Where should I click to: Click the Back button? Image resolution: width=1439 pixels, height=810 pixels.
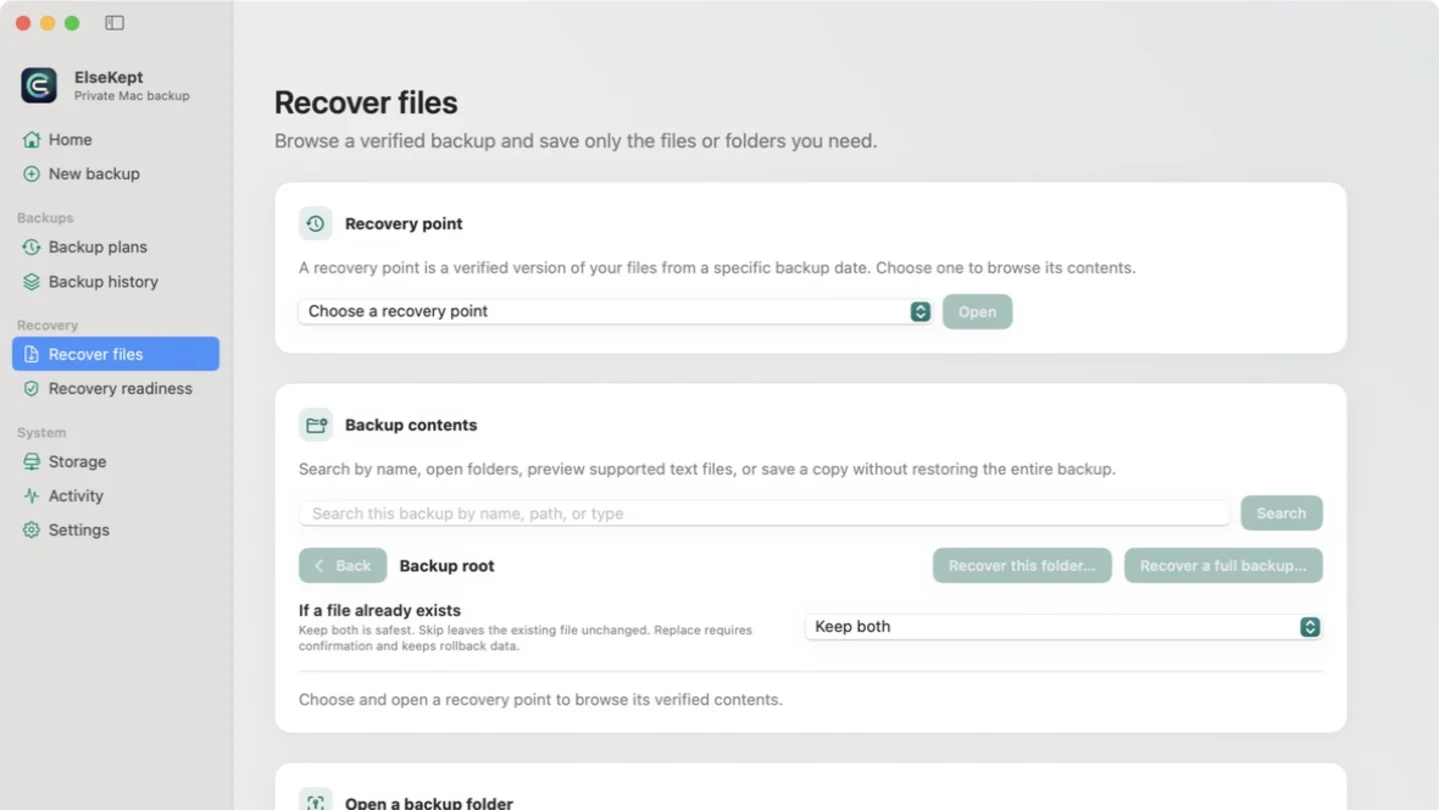coord(343,566)
